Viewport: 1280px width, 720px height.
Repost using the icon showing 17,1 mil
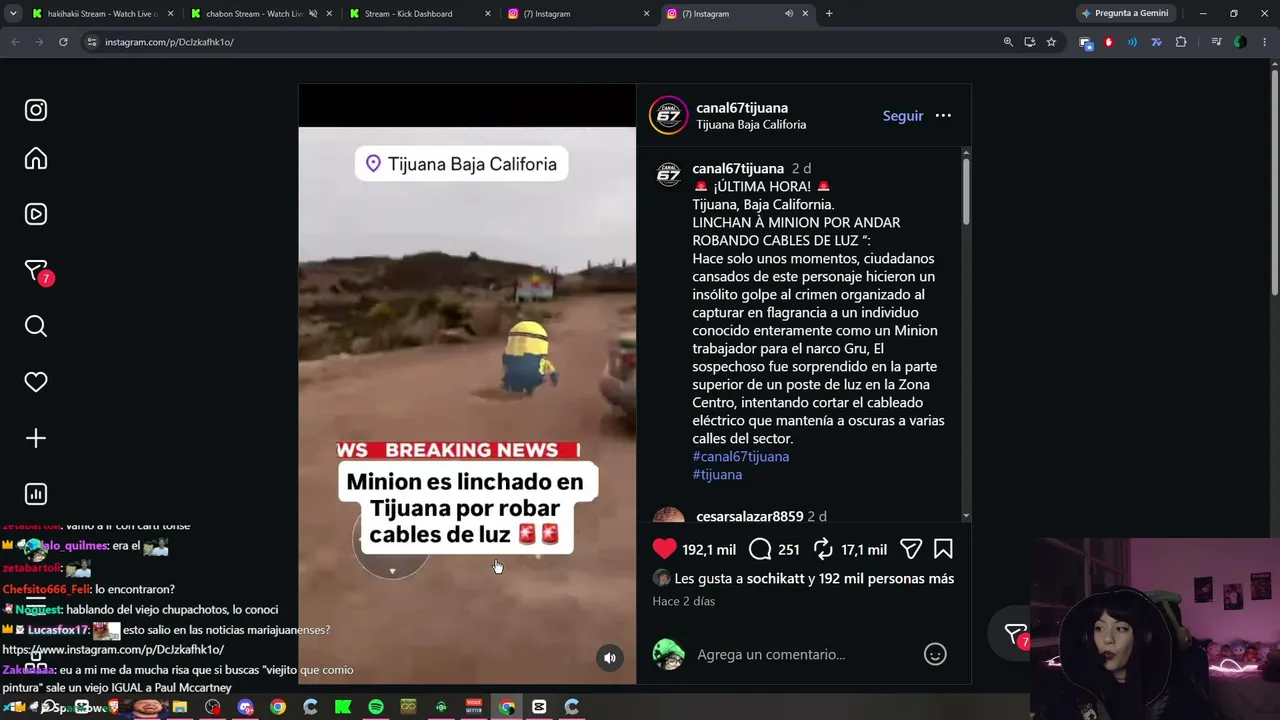(x=823, y=549)
